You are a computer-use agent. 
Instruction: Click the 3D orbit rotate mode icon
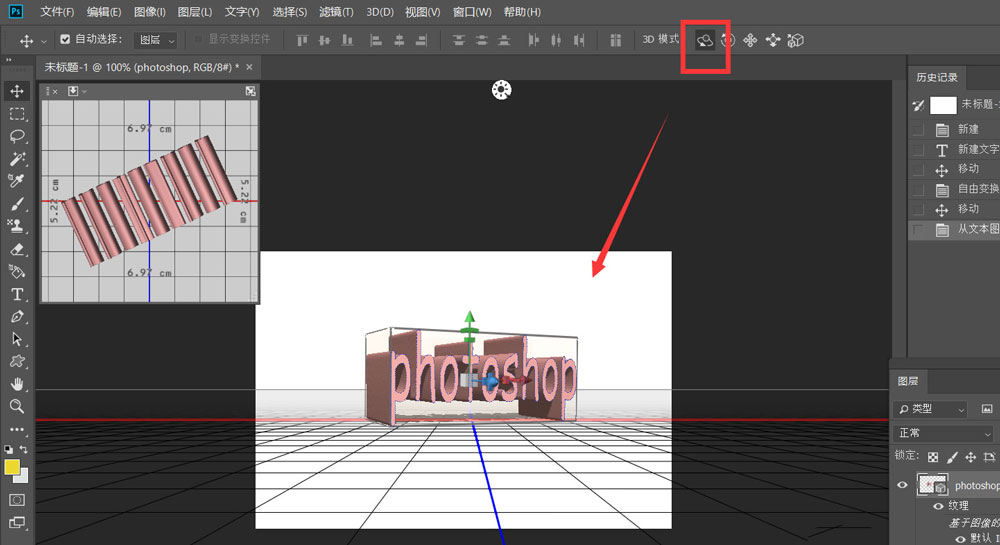705,40
